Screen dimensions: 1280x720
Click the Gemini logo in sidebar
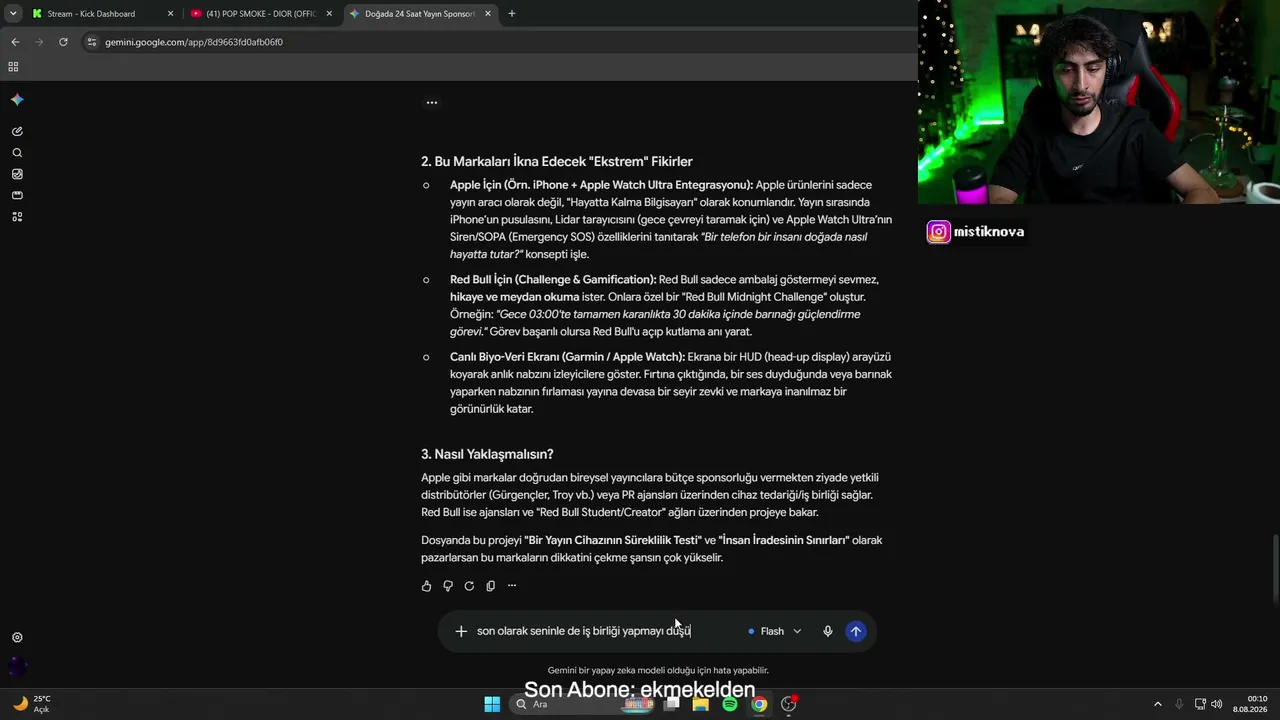pyautogui.click(x=17, y=100)
